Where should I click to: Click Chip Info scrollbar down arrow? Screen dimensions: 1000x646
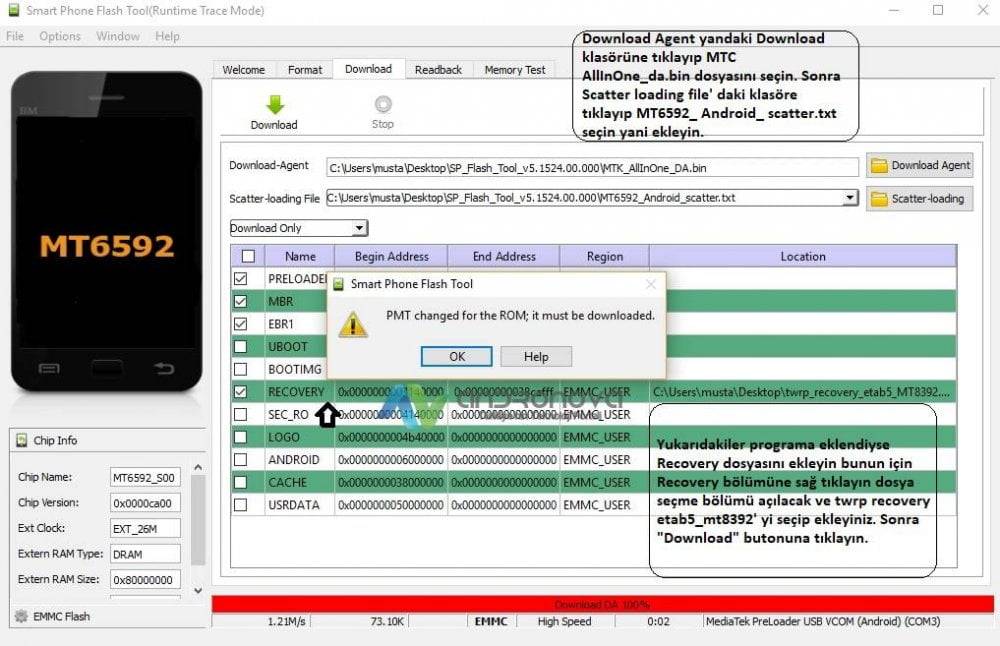coord(198,591)
